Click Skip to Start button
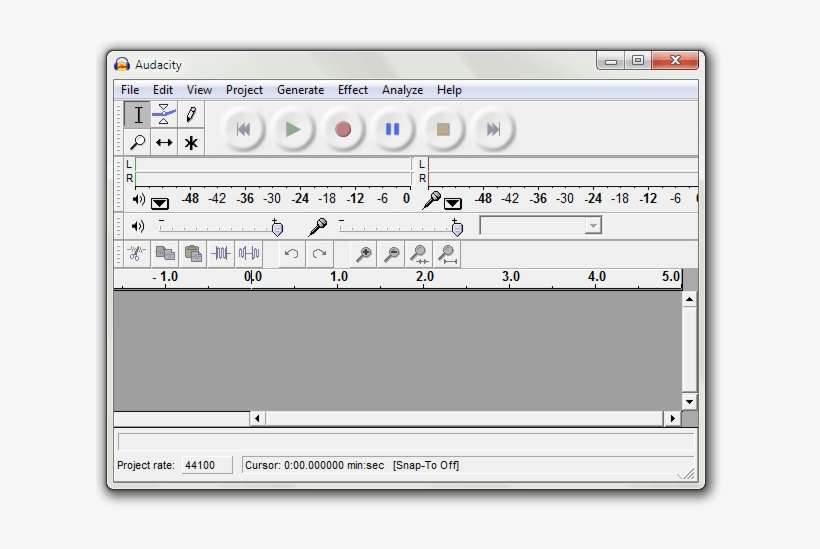Image resolution: width=820 pixels, height=549 pixels. [x=243, y=129]
